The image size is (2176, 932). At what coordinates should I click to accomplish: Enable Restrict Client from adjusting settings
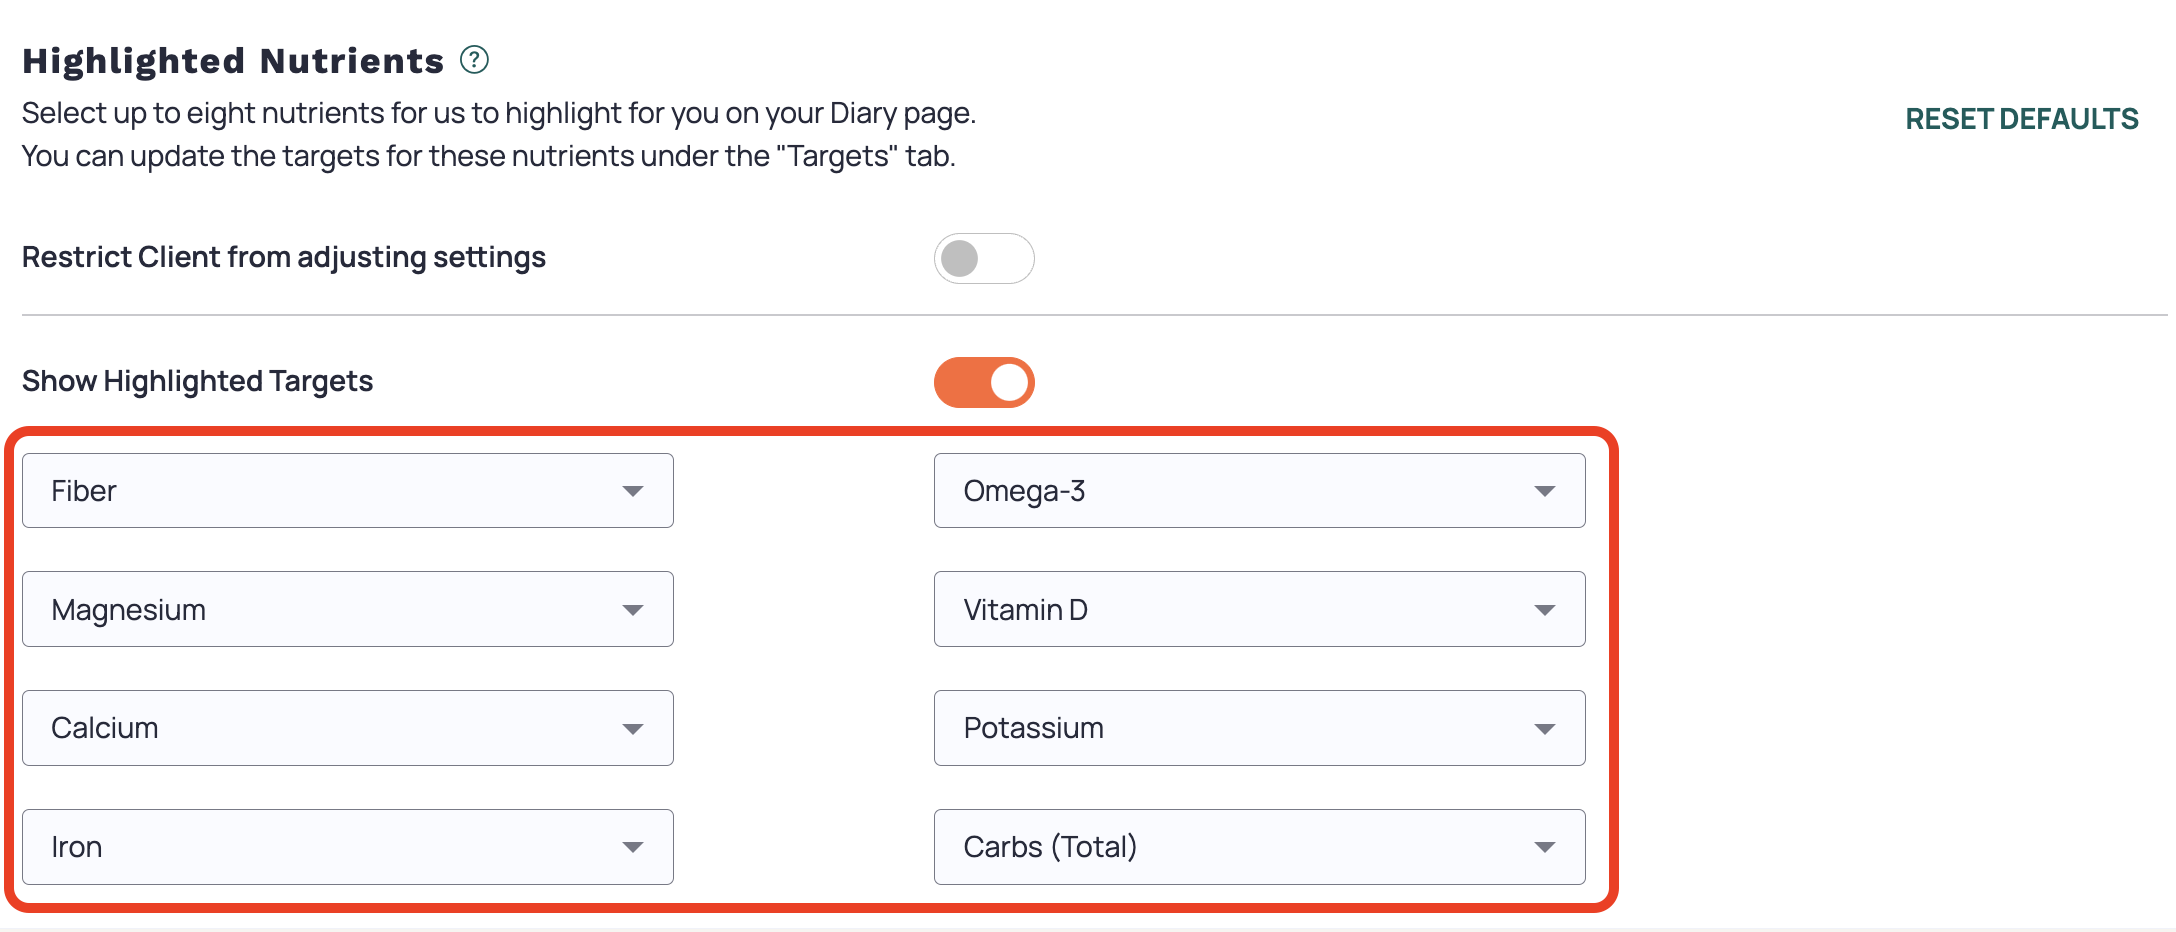pyautogui.click(x=984, y=258)
